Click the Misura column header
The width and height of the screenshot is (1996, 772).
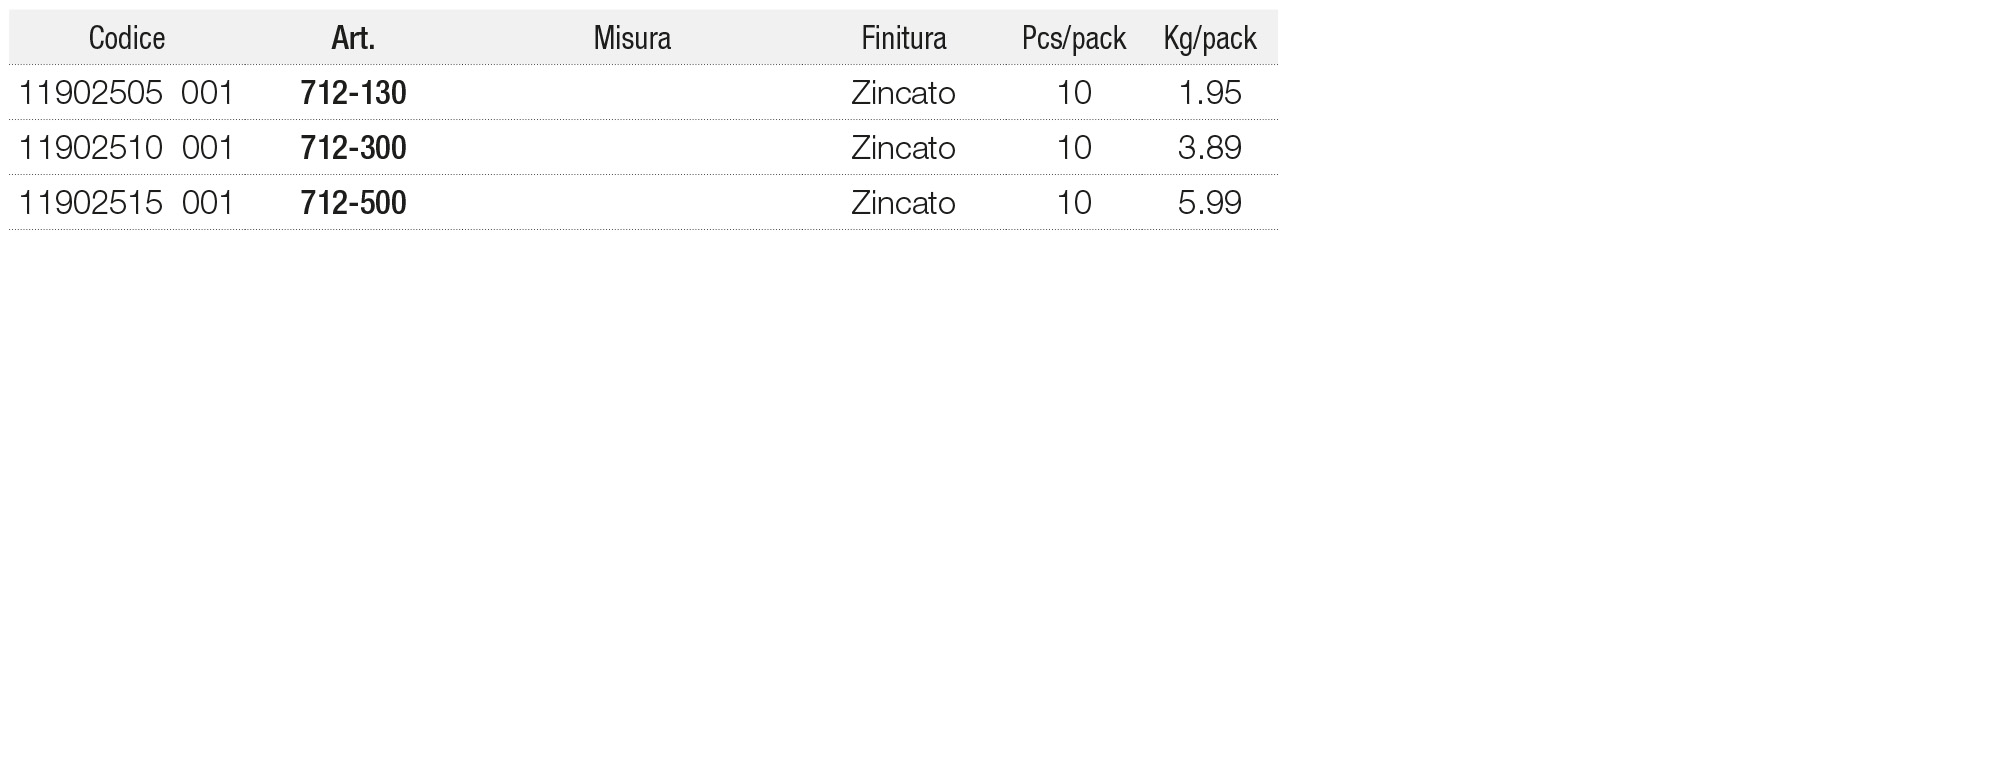coord(632,38)
